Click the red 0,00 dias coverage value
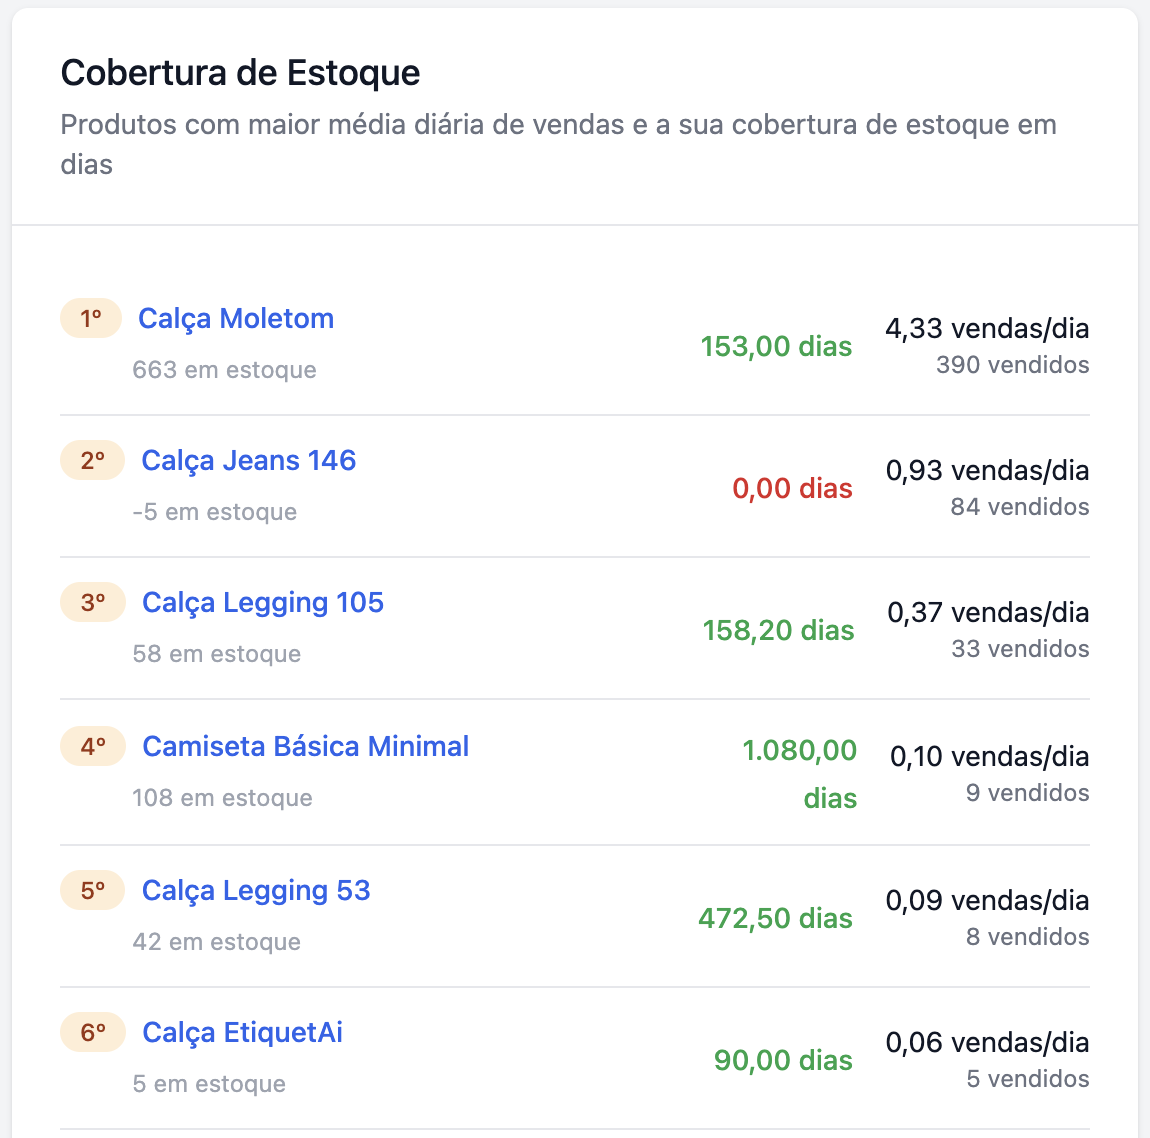 792,489
